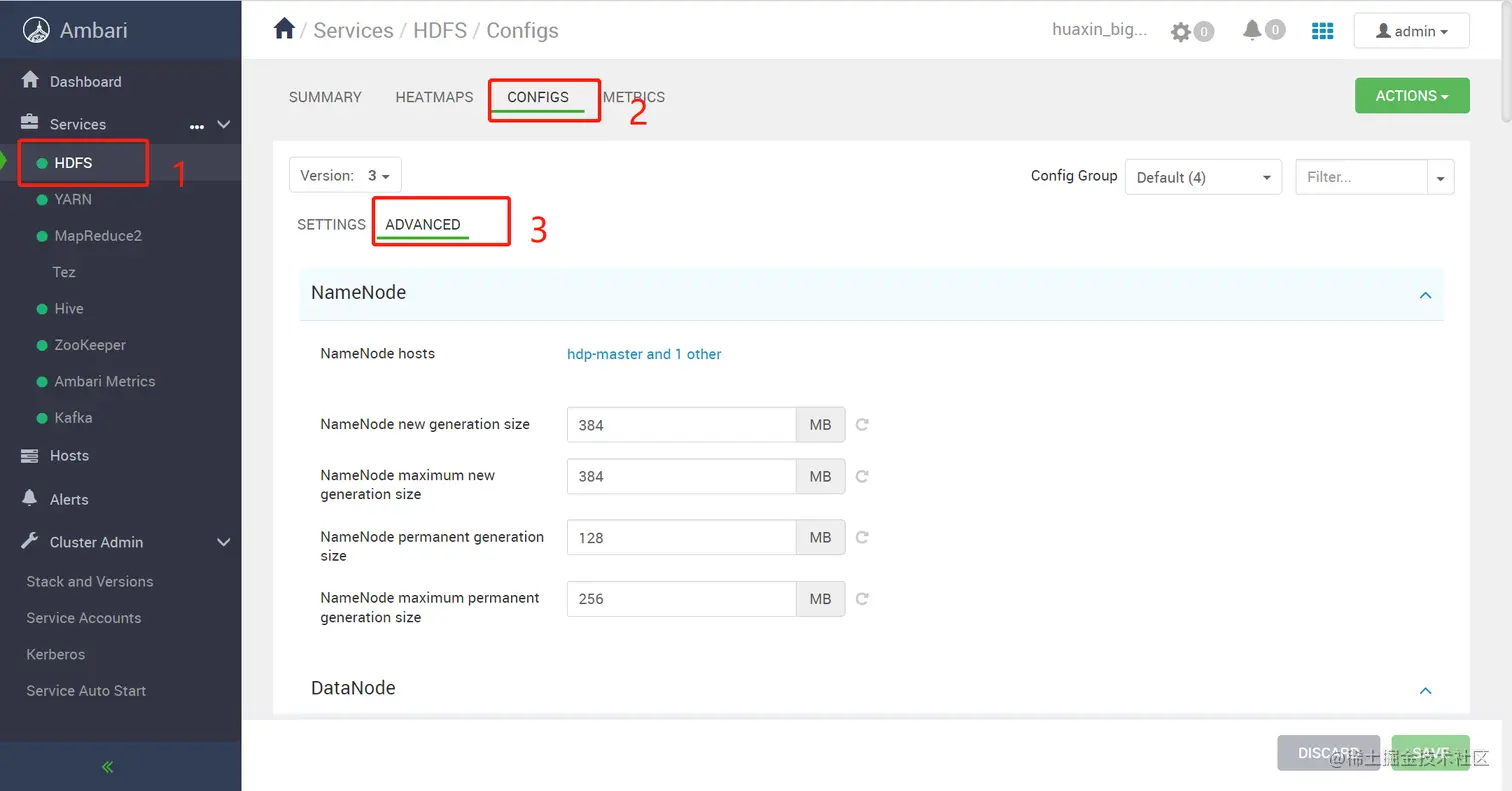Focus NameNode maximum permanent generation size field
Viewport: 1512px width, 791px height.
681,599
